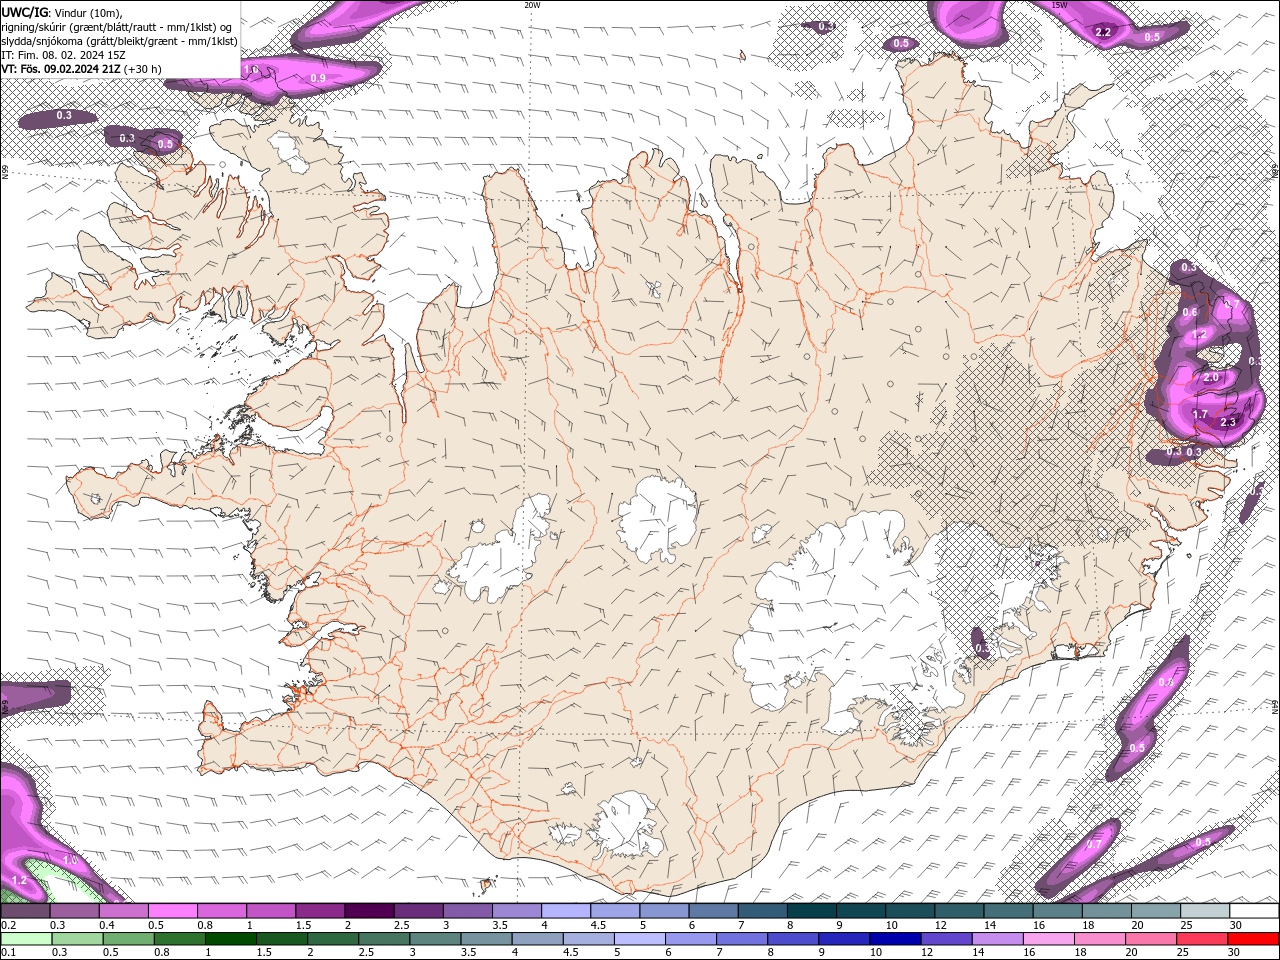This screenshot has width=1280, height=960.
Task: Select the '0.4' label on the upper scale
Action: coord(106,925)
